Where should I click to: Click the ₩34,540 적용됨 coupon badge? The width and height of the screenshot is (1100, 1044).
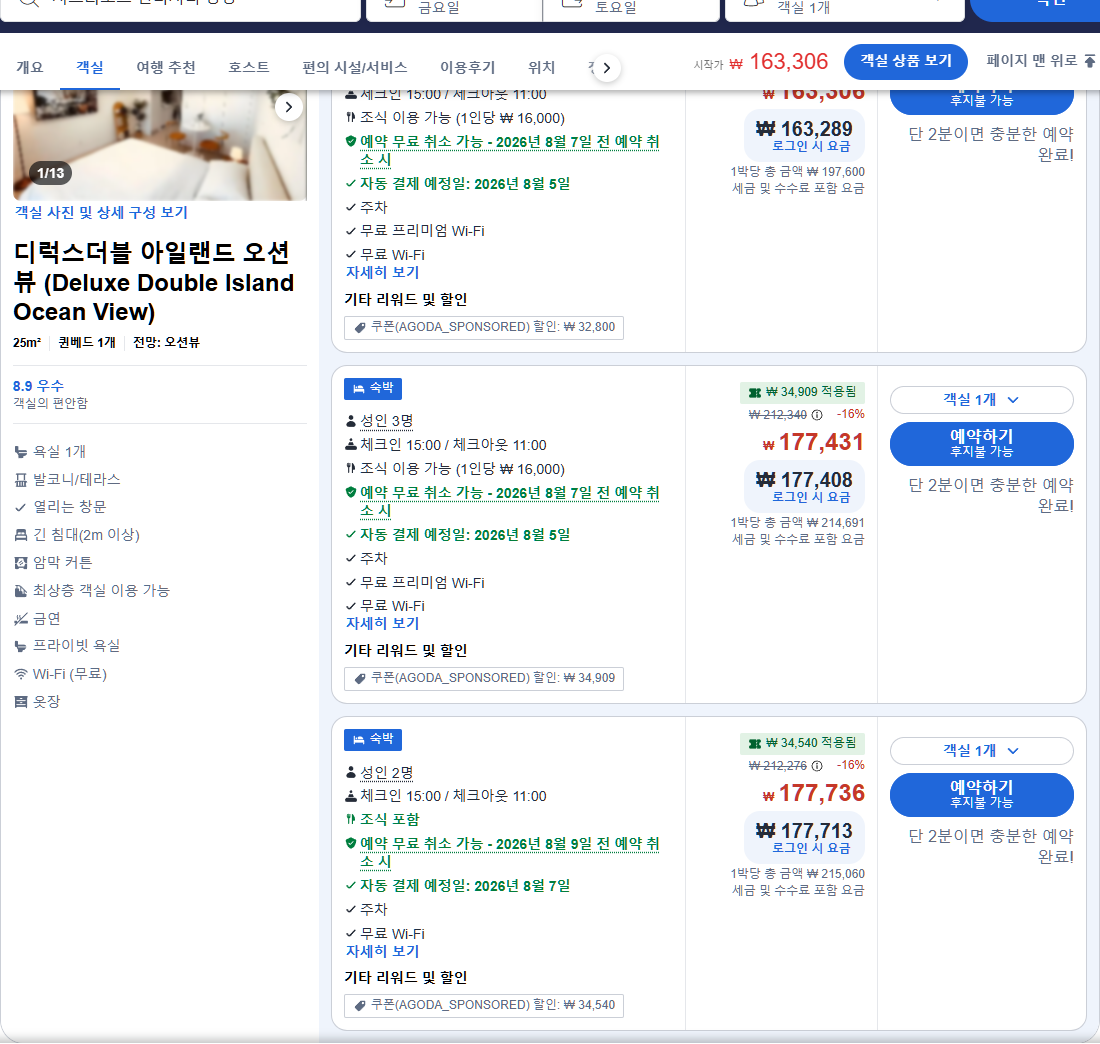pos(803,743)
